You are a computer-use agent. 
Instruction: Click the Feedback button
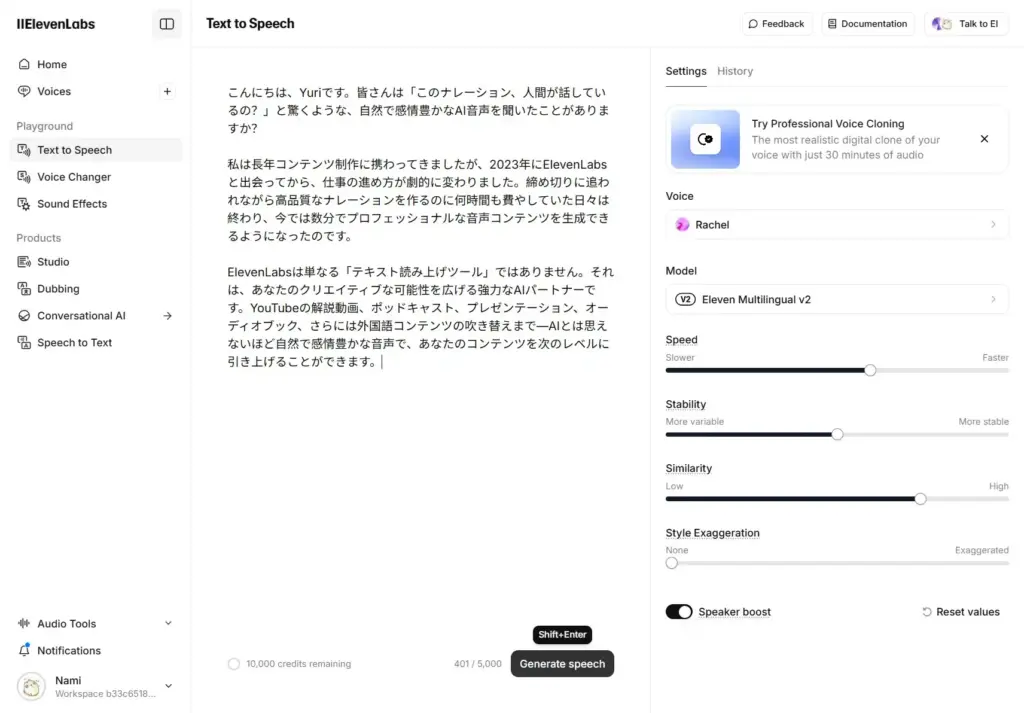click(776, 24)
